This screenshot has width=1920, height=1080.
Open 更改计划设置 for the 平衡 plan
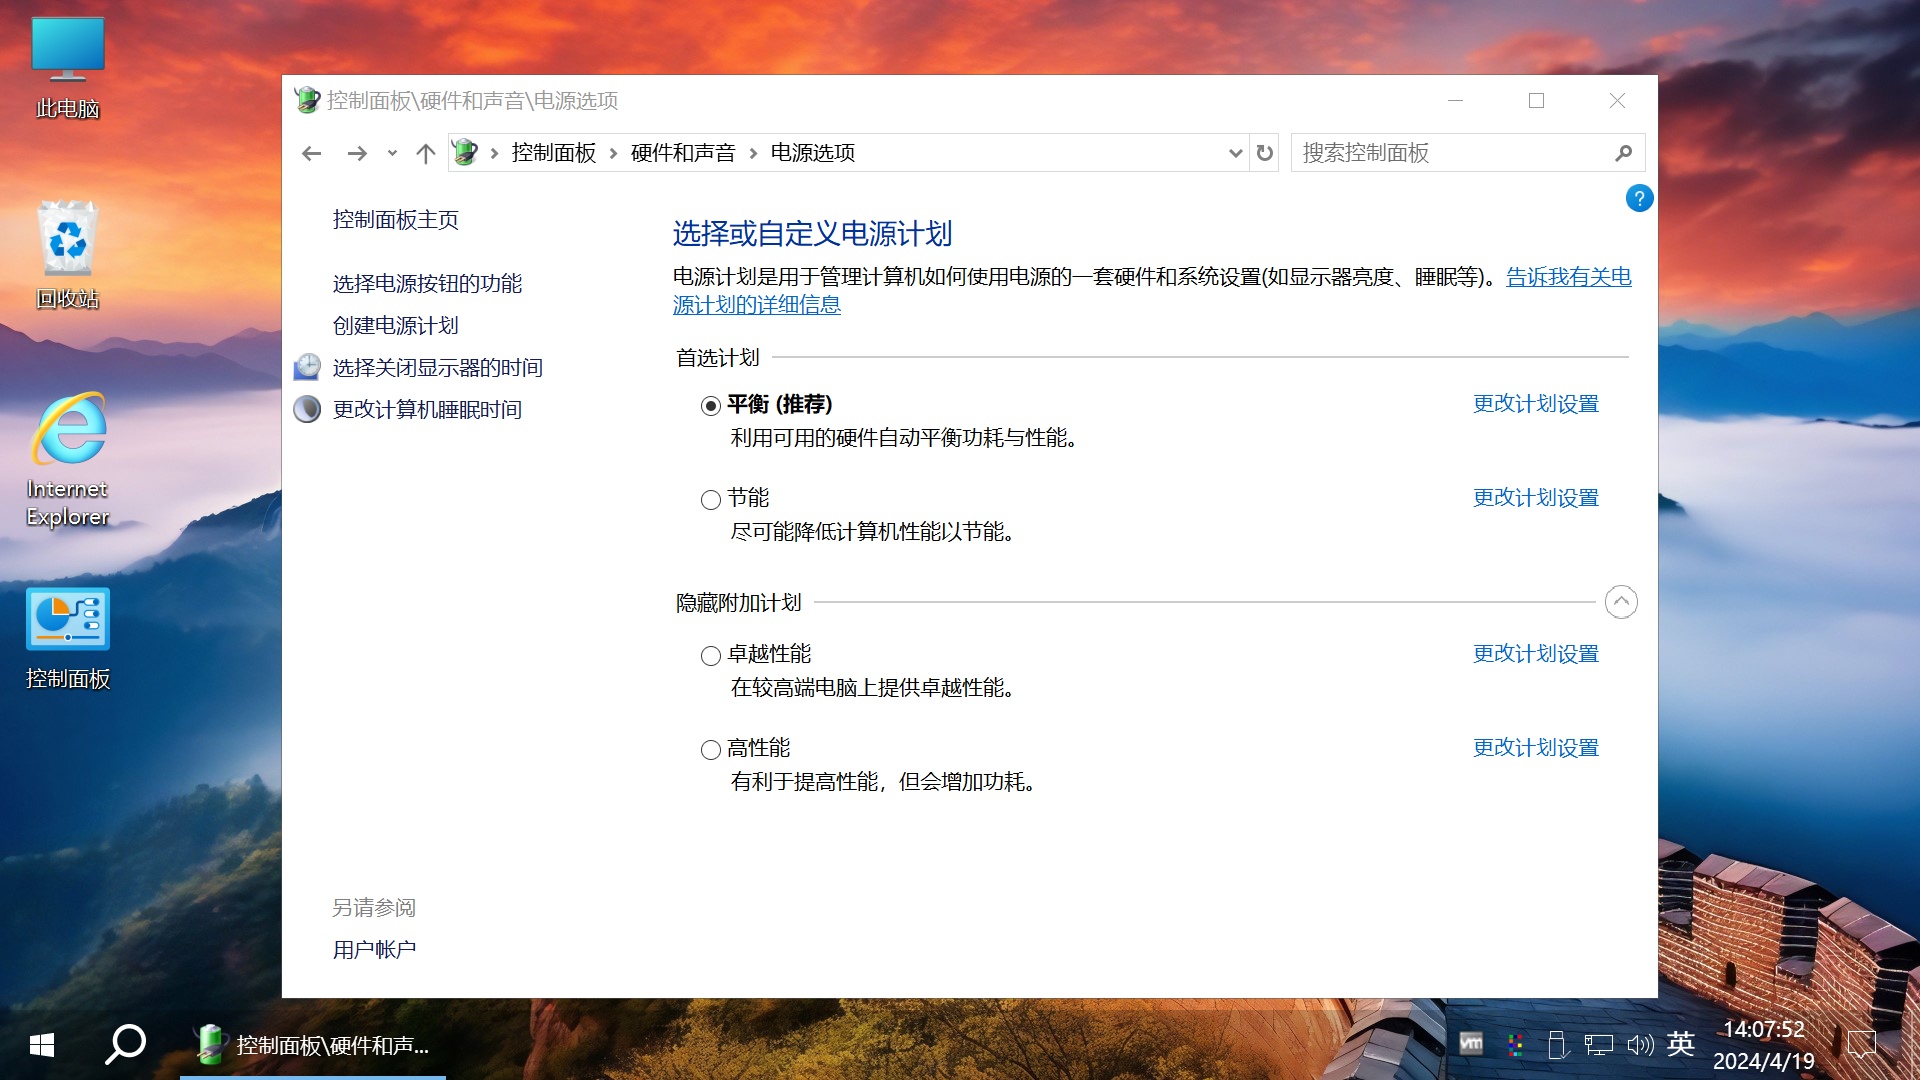point(1535,404)
